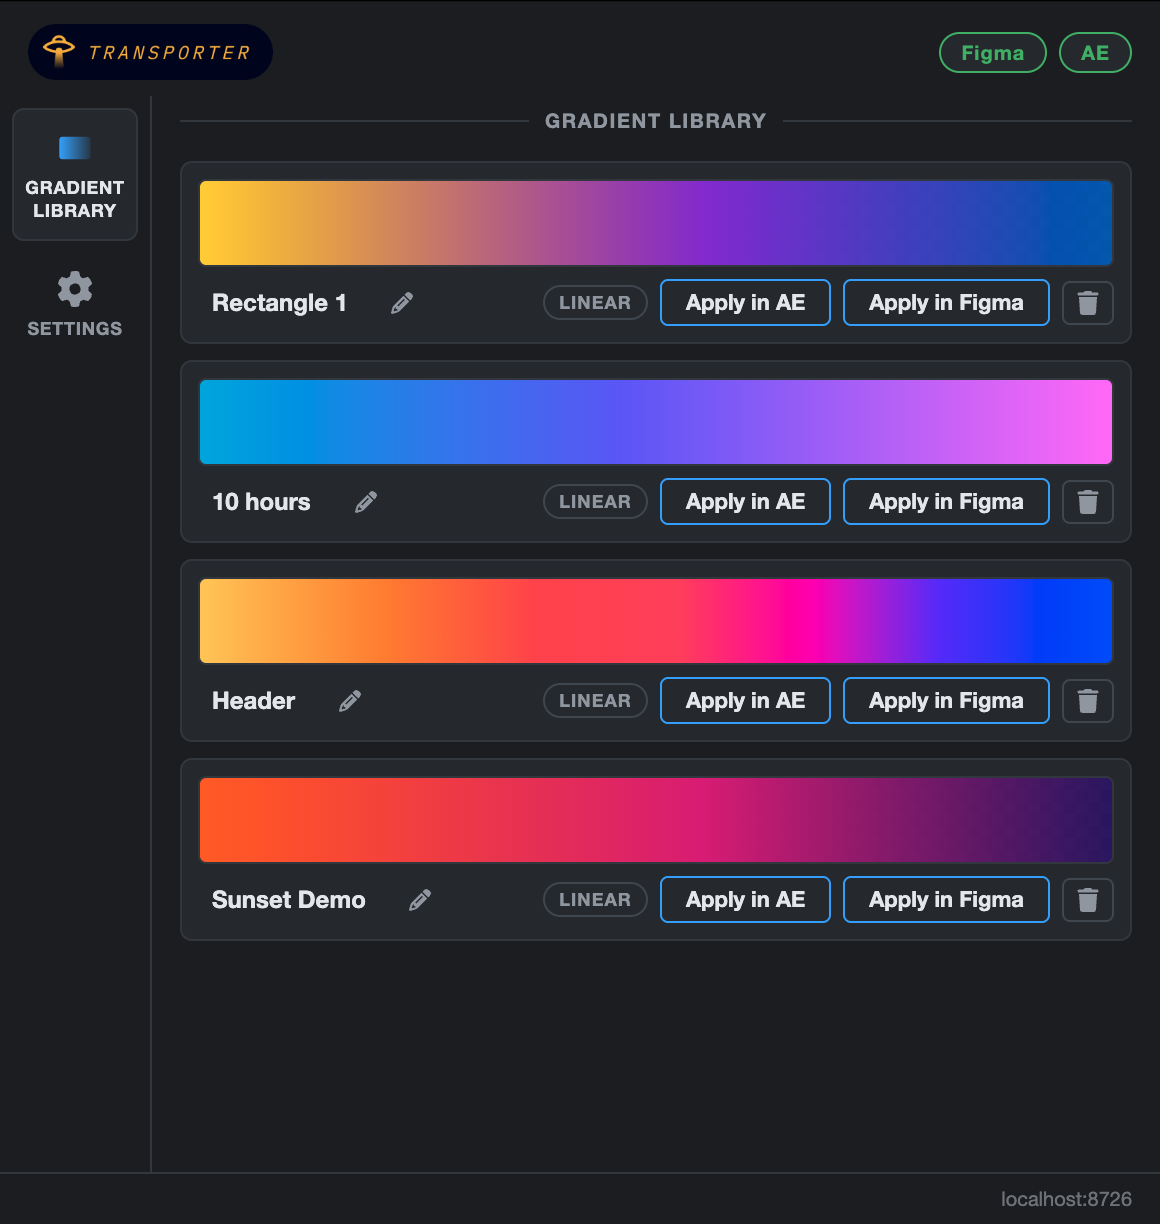1160x1224 pixels.
Task: Click the LINEAR tag on Header
Action: pyautogui.click(x=595, y=701)
